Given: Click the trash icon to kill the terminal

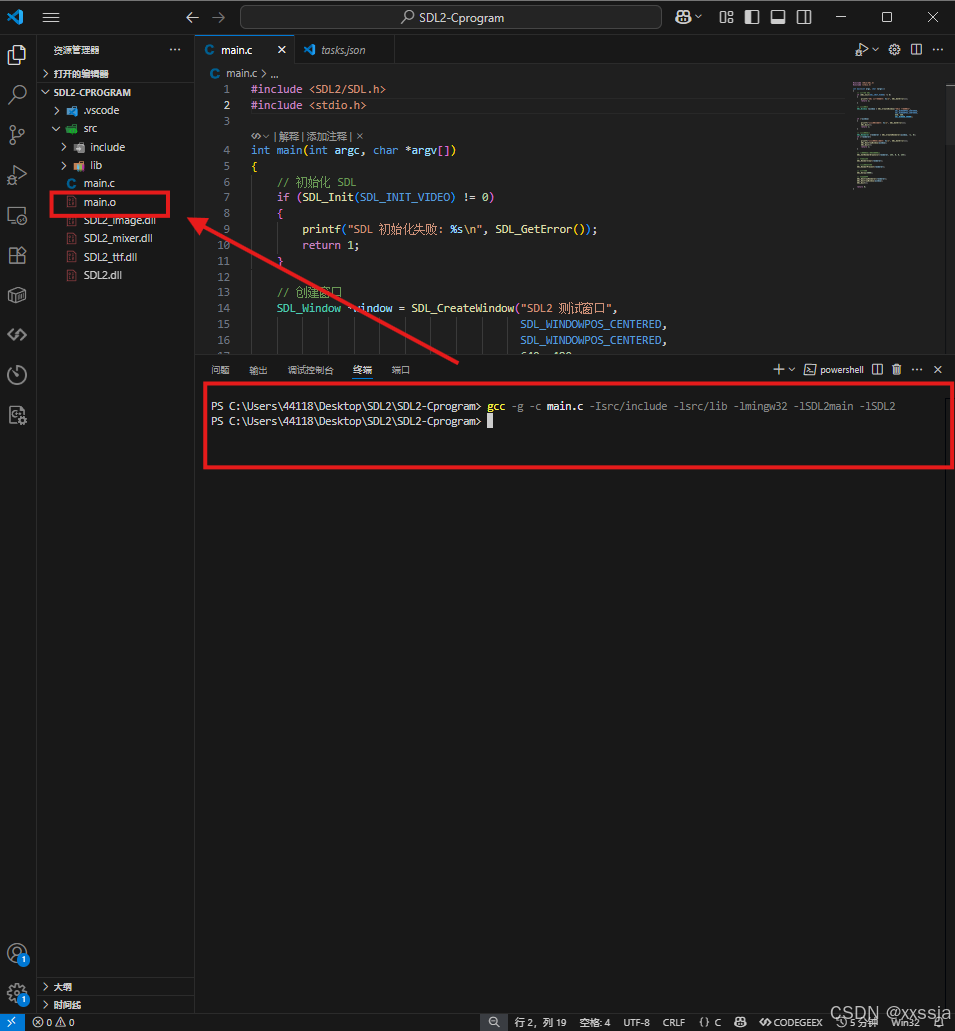Looking at the screenshot, I should (896, 369).
